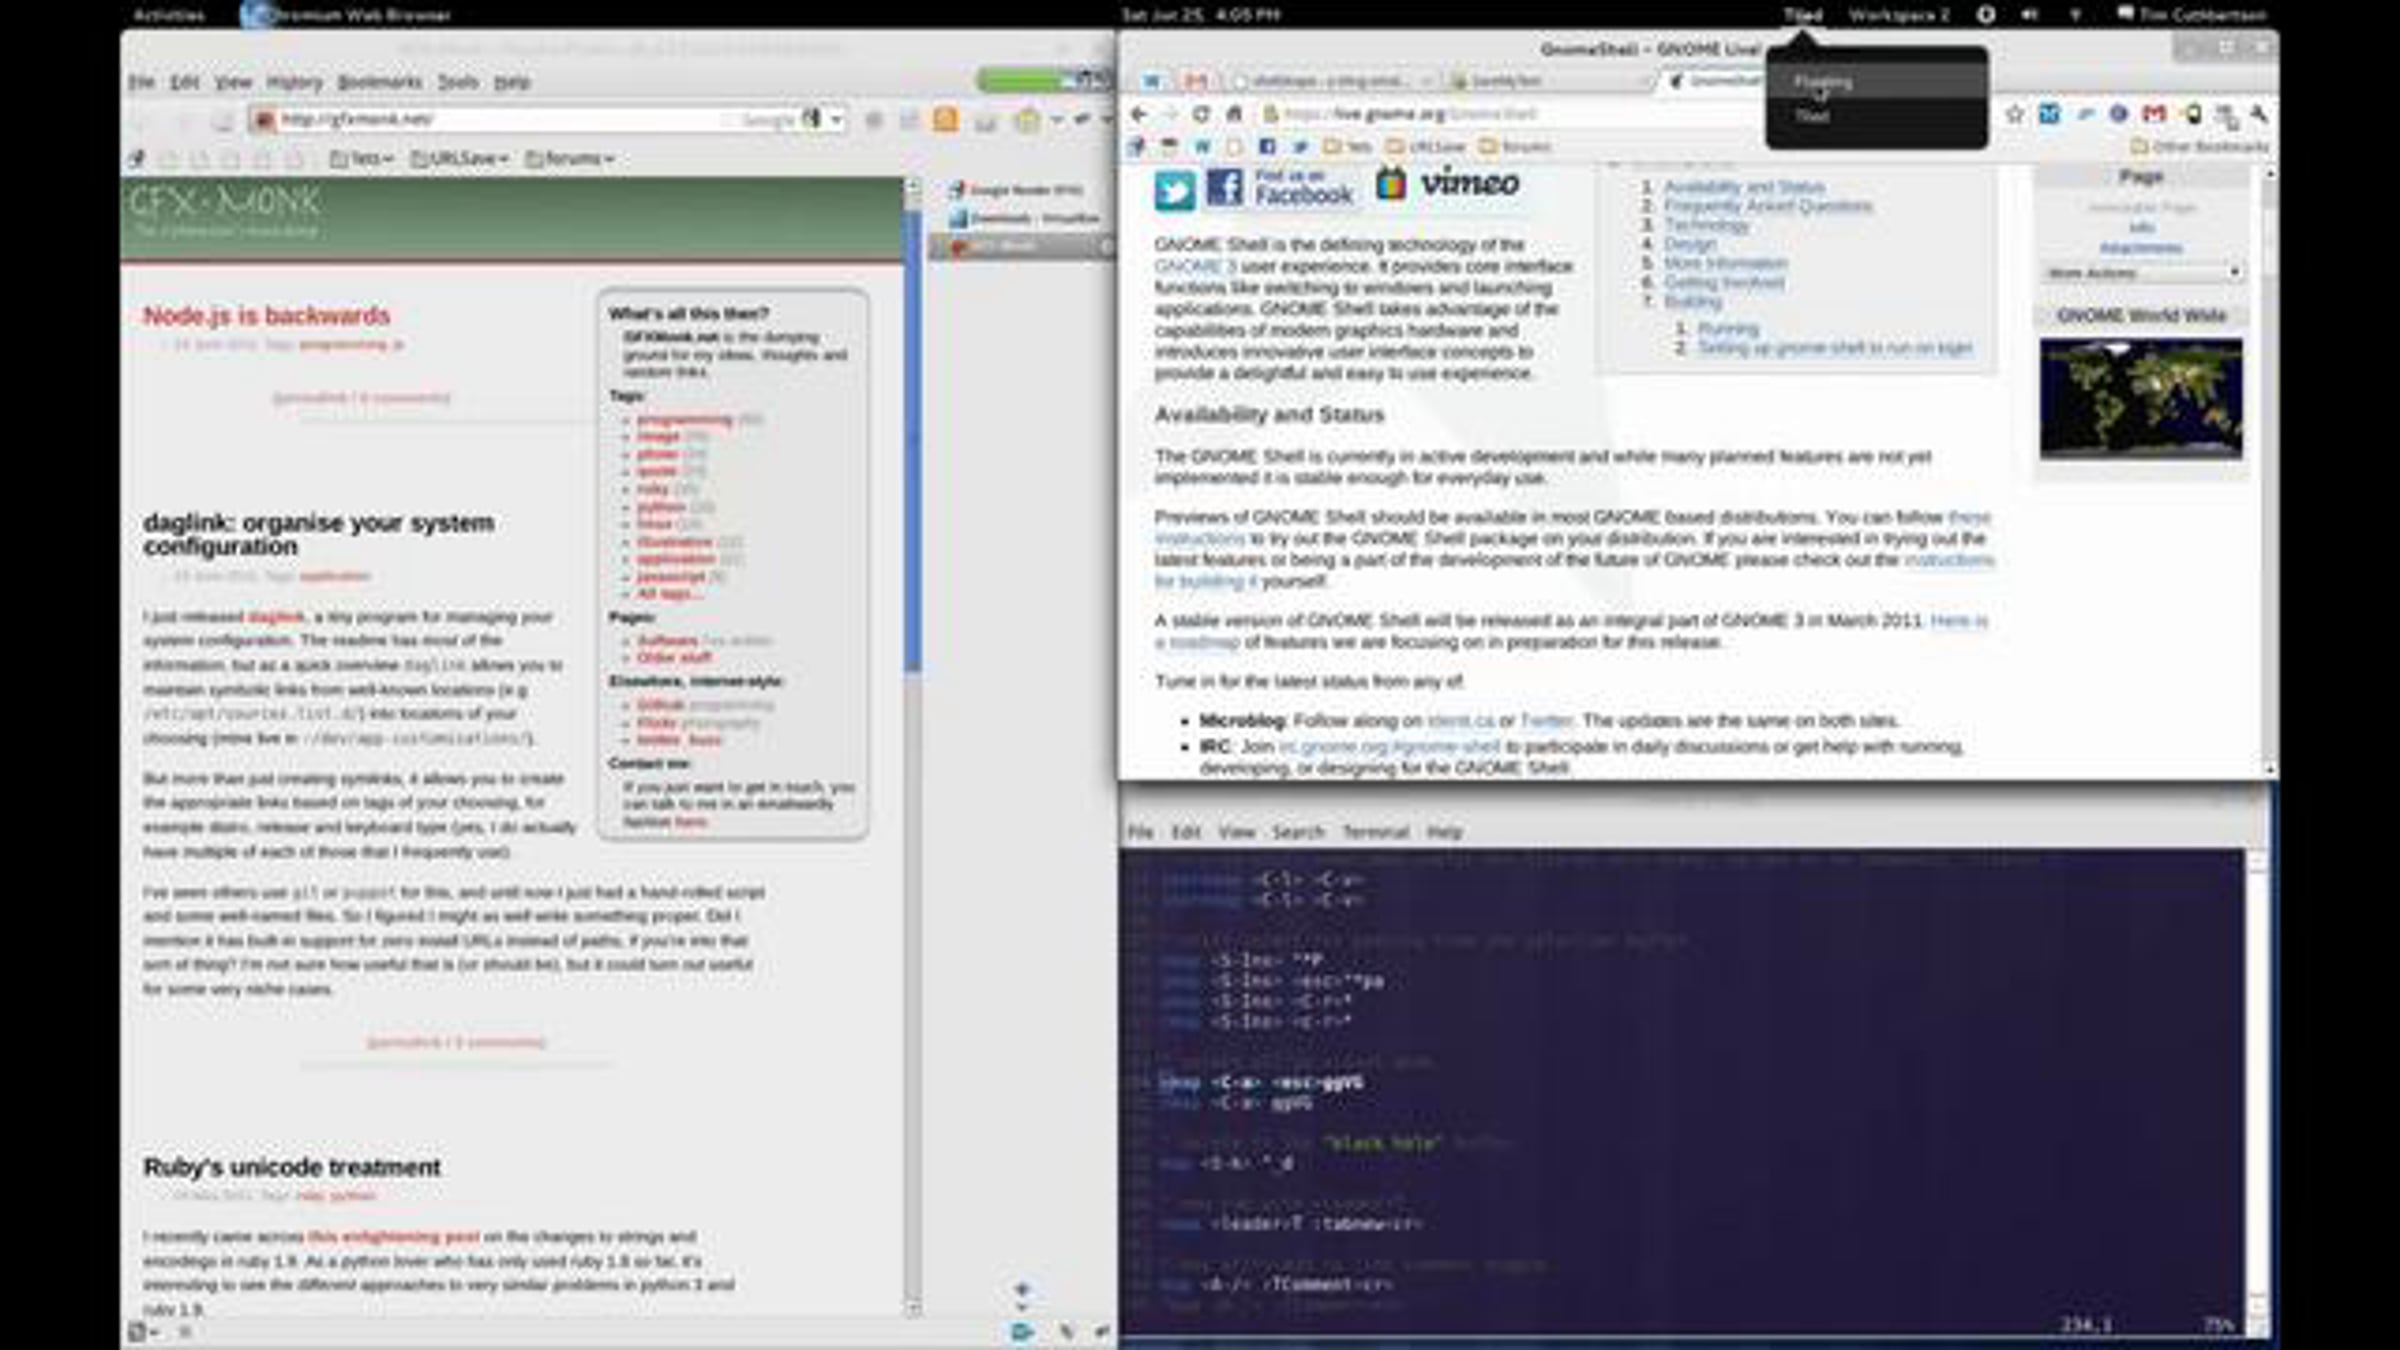
Task: Open the Terminal menu in the terminal window
Action: tap(1375, 832)
